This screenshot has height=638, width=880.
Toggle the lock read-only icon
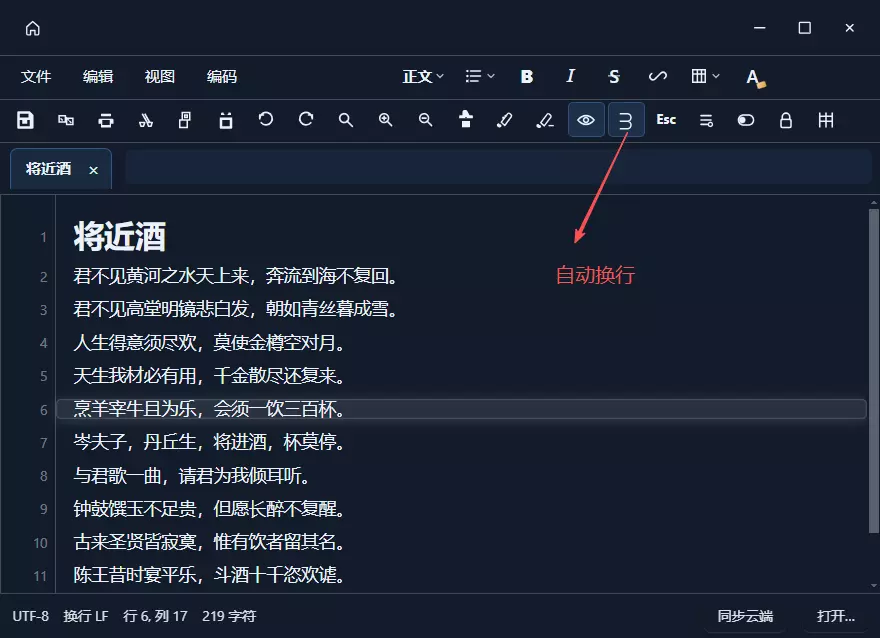coord(786,120)
